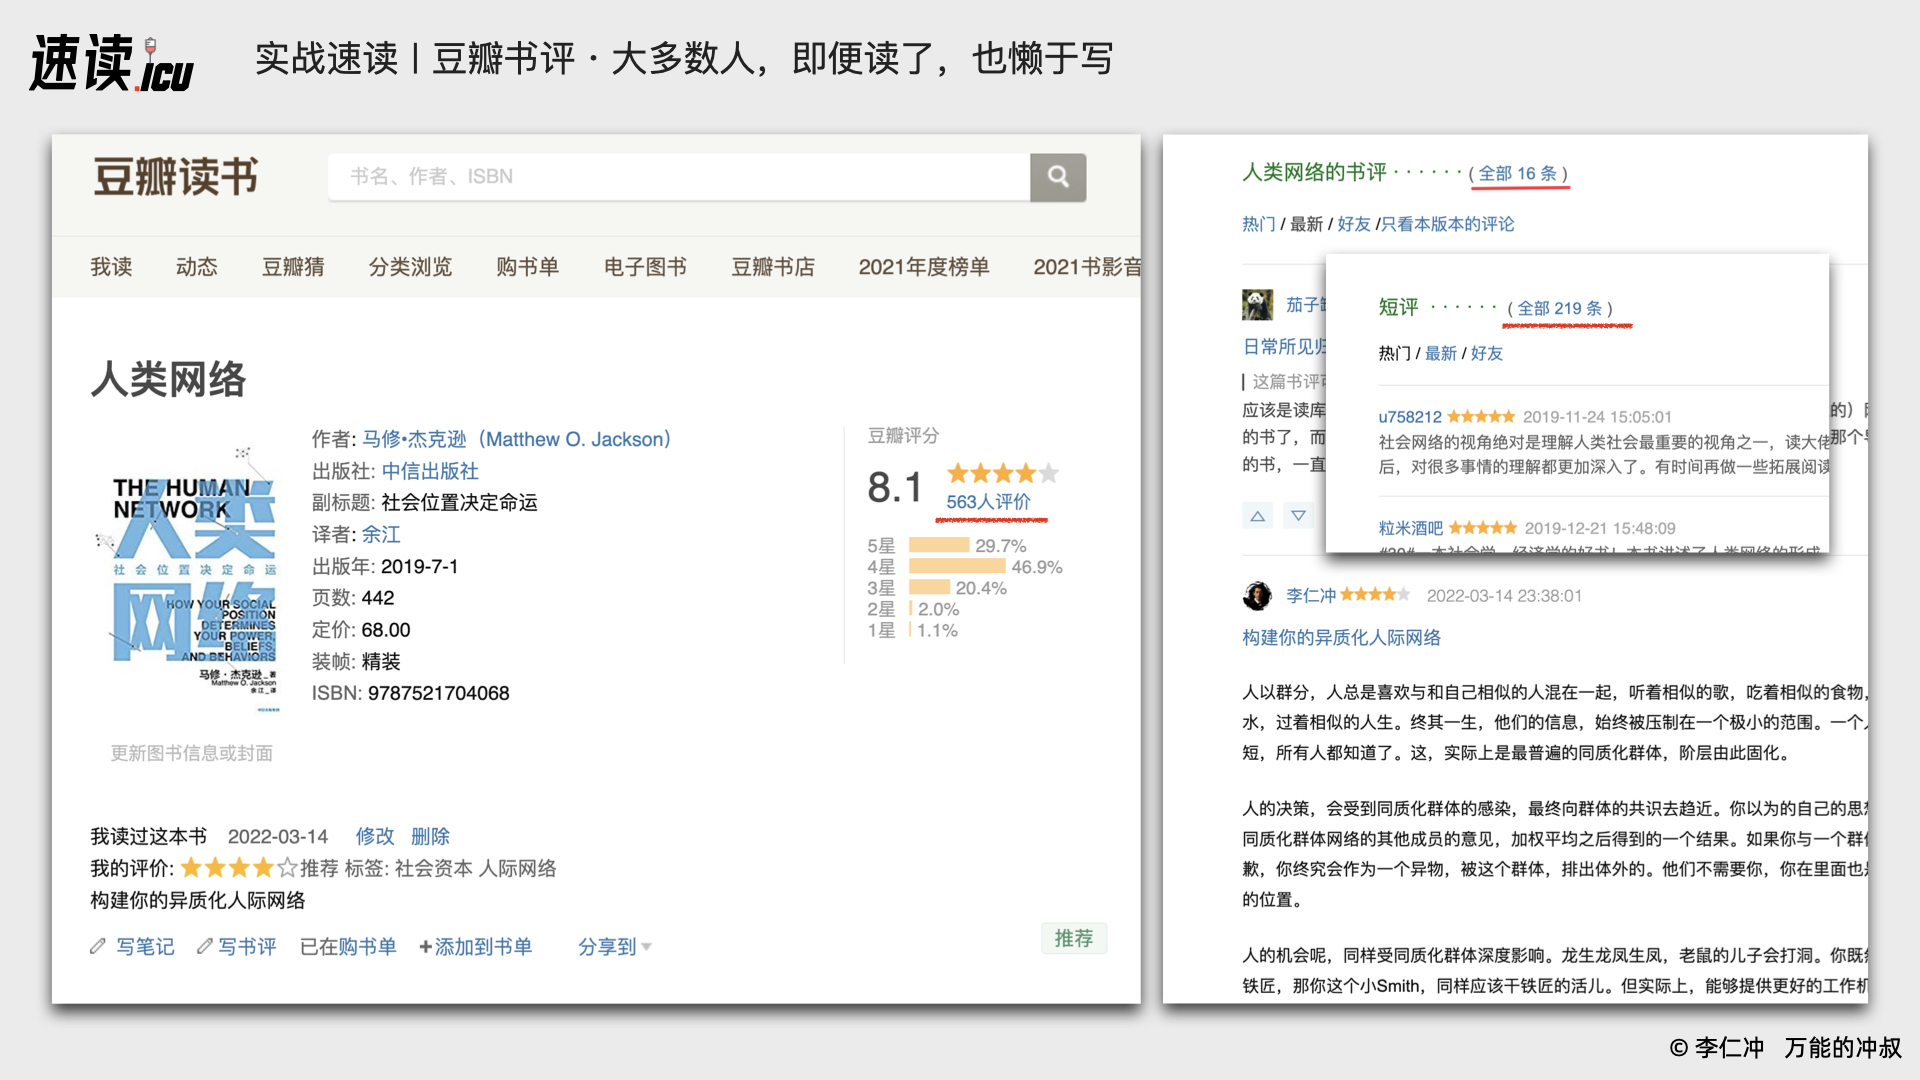Click the panda avatar of reviewer 茄子
This screenshot has height=1080, width=1920.
[1257, 305]
